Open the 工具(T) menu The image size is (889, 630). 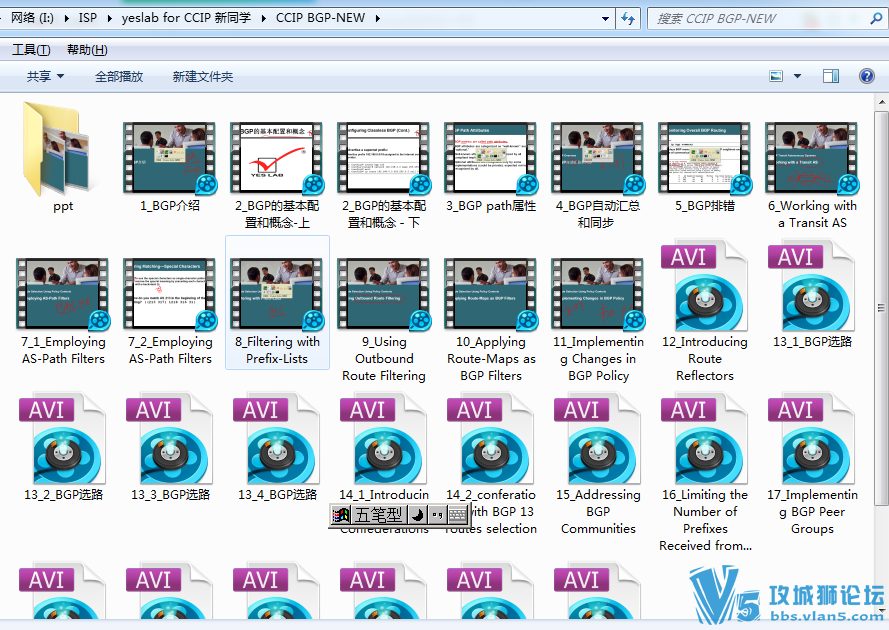point(31,50)
